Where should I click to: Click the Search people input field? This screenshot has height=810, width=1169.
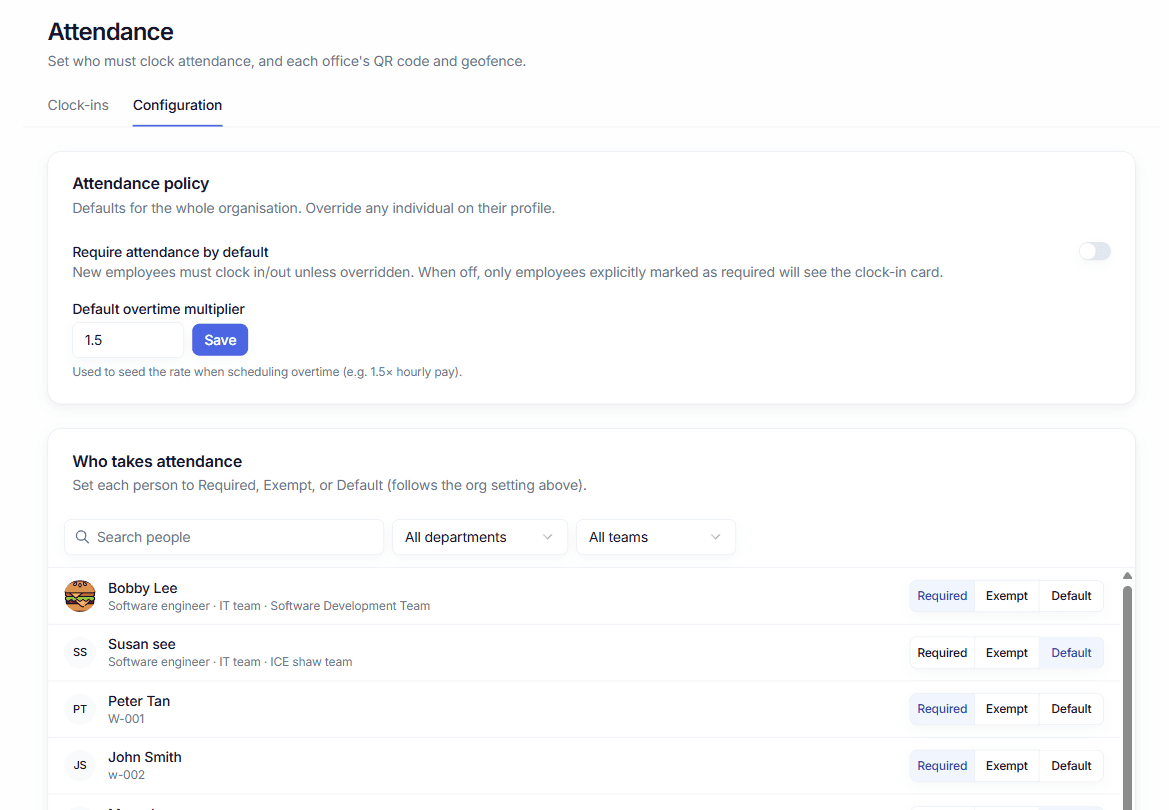[x=224, y=537]
